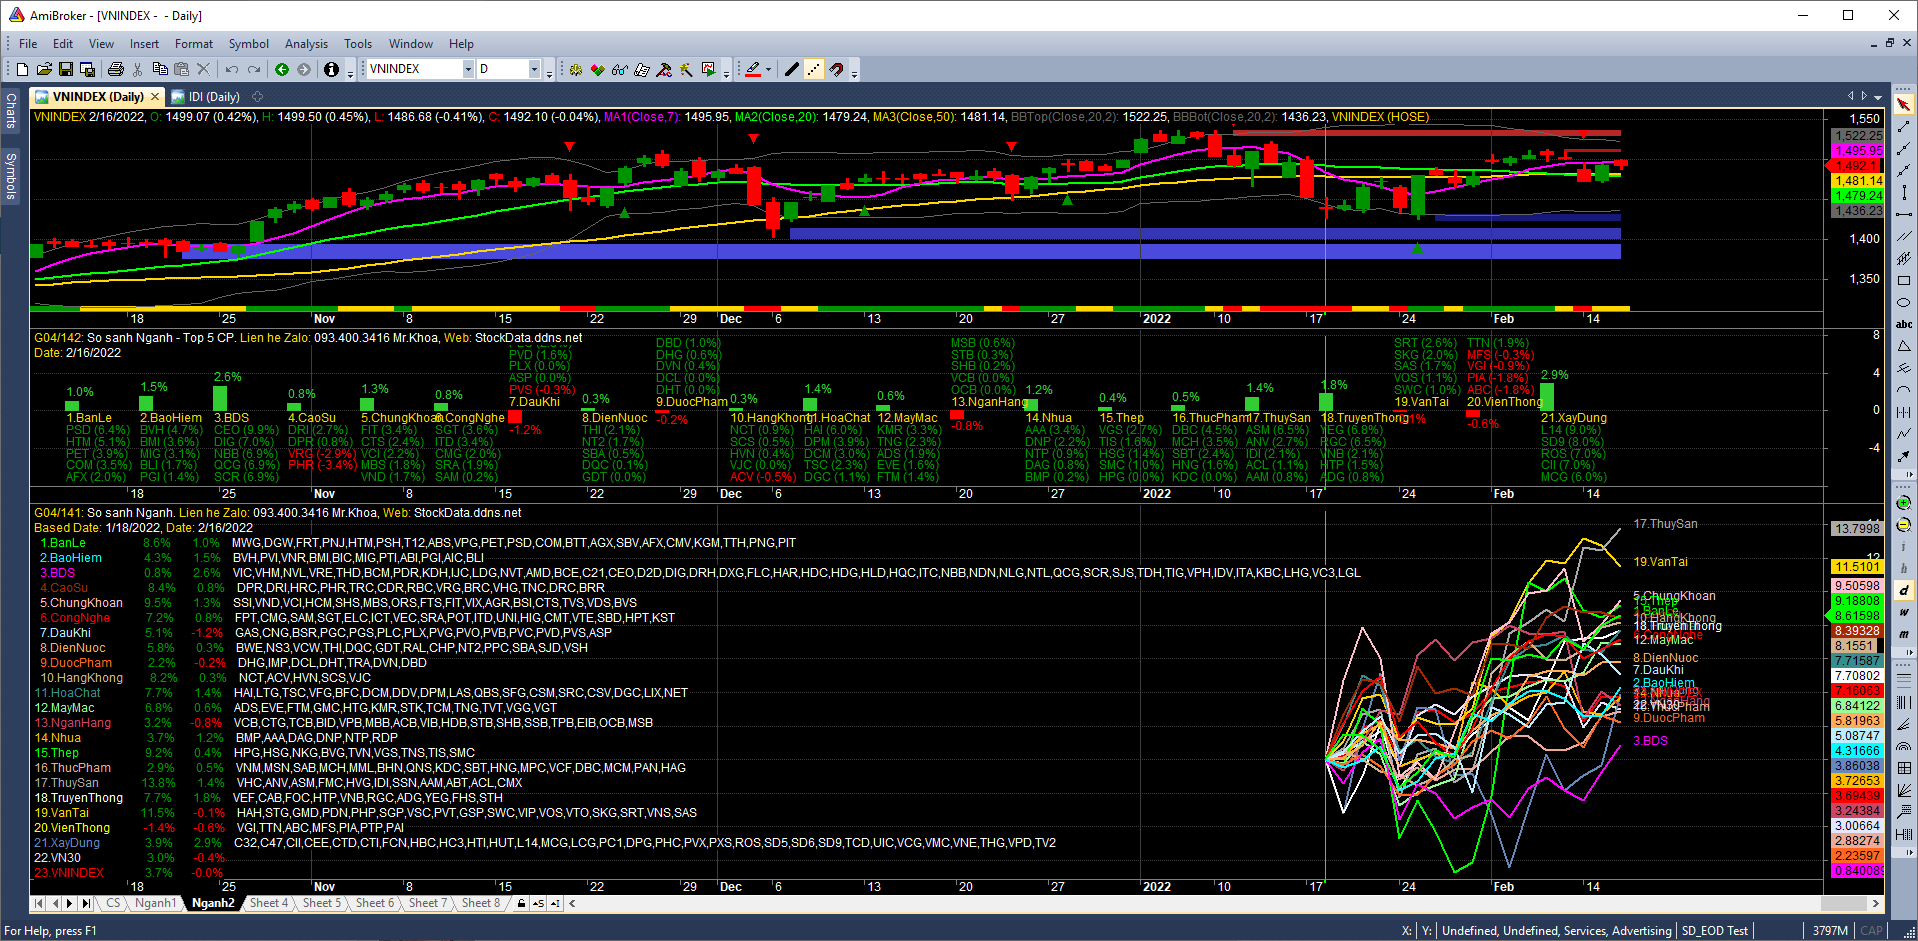This screenshot has width=1918, height=941.
Task: Jump to last sheet with the arrow button
Action: 86,903
